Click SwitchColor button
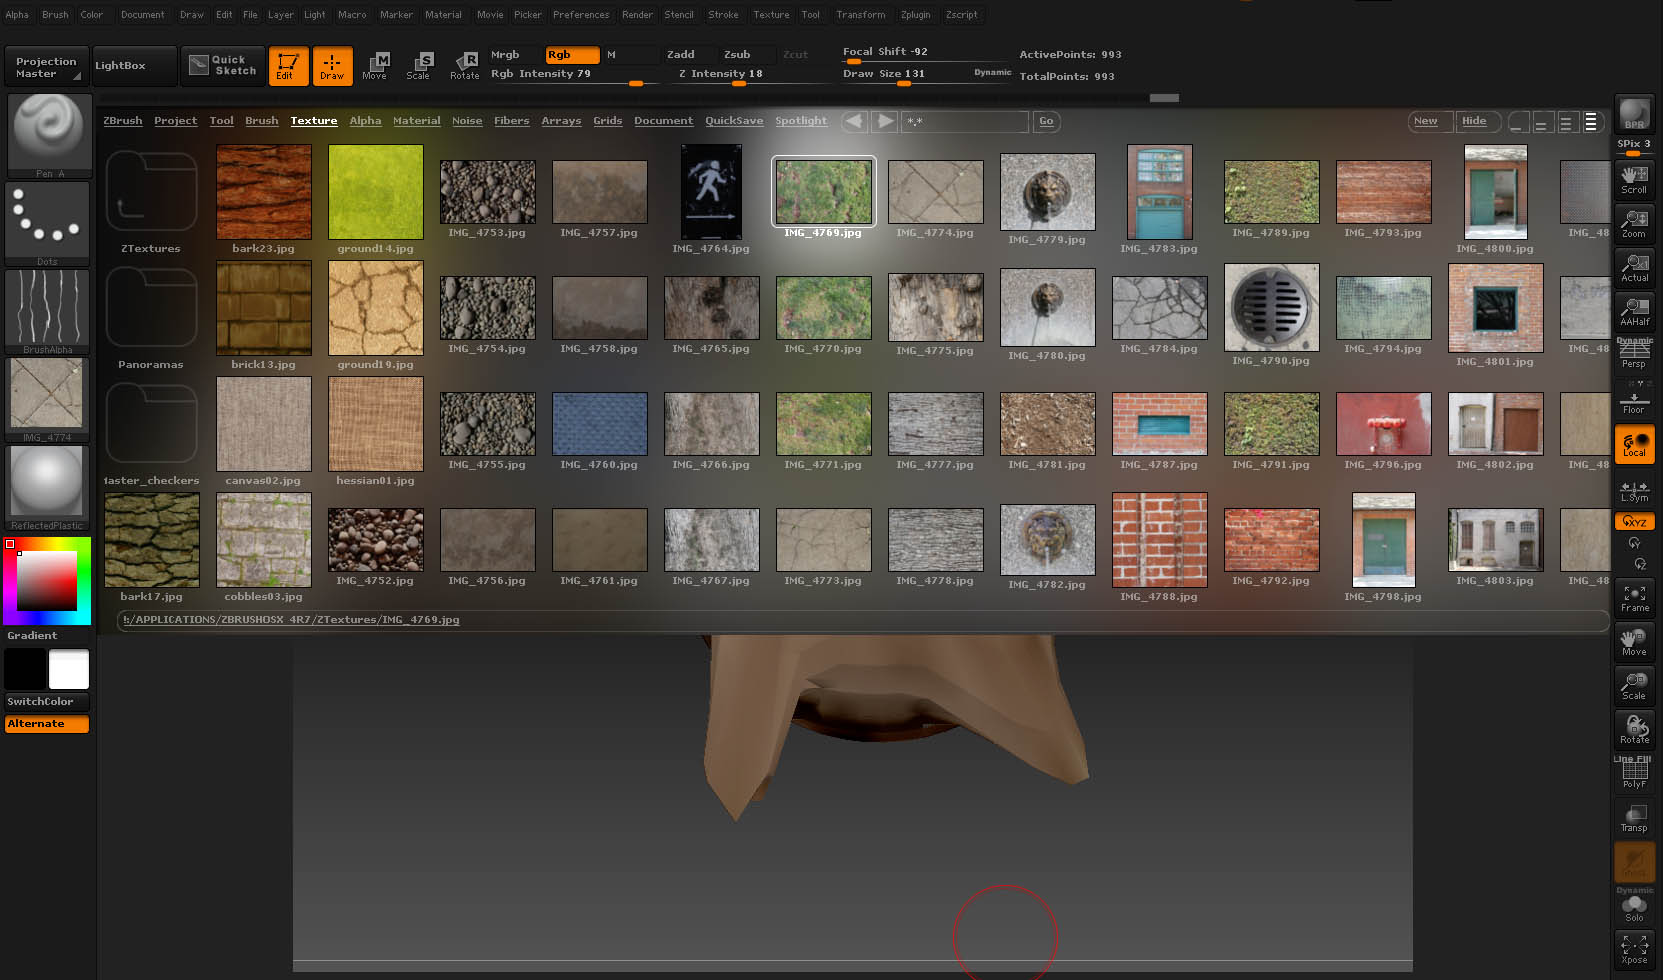This screenshot has width=1663, height=980. pos(47,702)
